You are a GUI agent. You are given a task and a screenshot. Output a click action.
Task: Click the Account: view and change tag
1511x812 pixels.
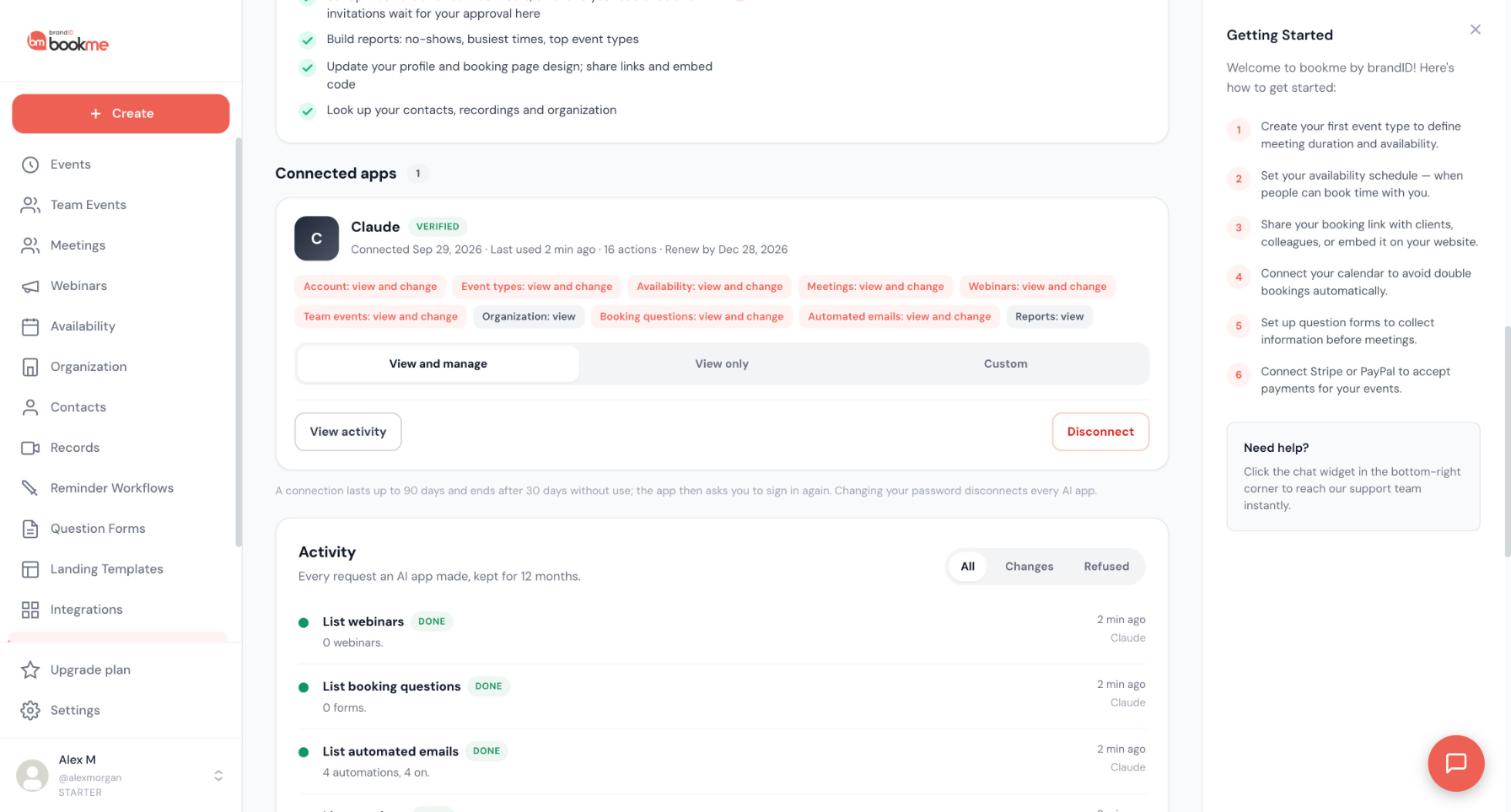pos(370,286)
